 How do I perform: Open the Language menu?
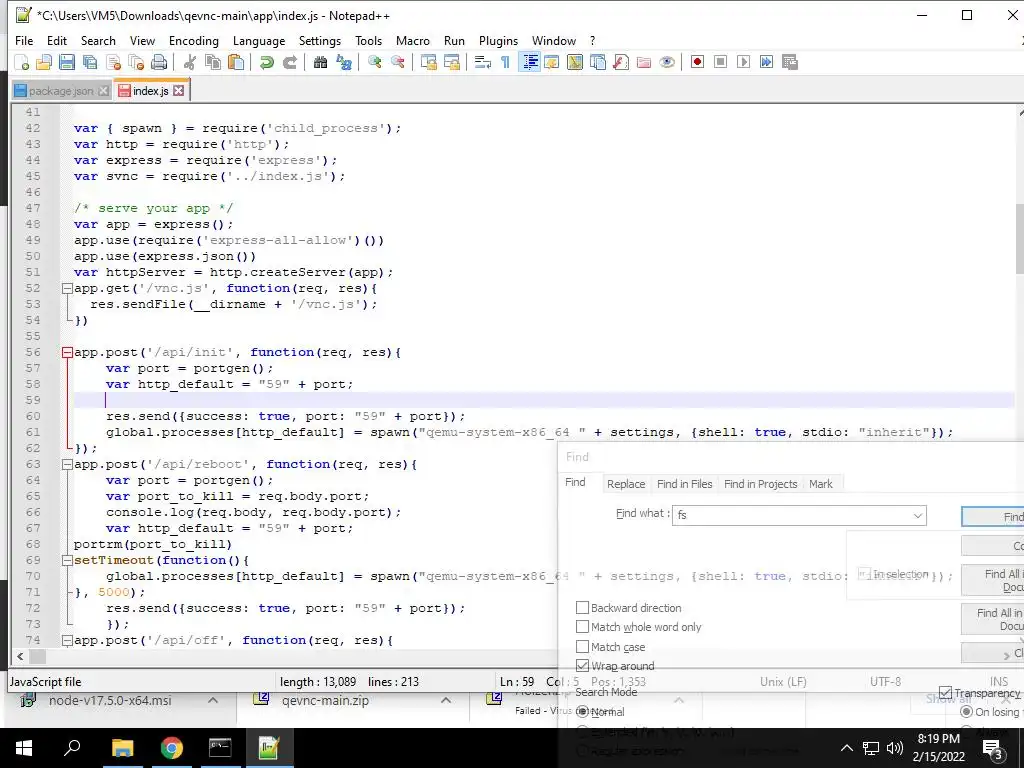pos(259,40)
